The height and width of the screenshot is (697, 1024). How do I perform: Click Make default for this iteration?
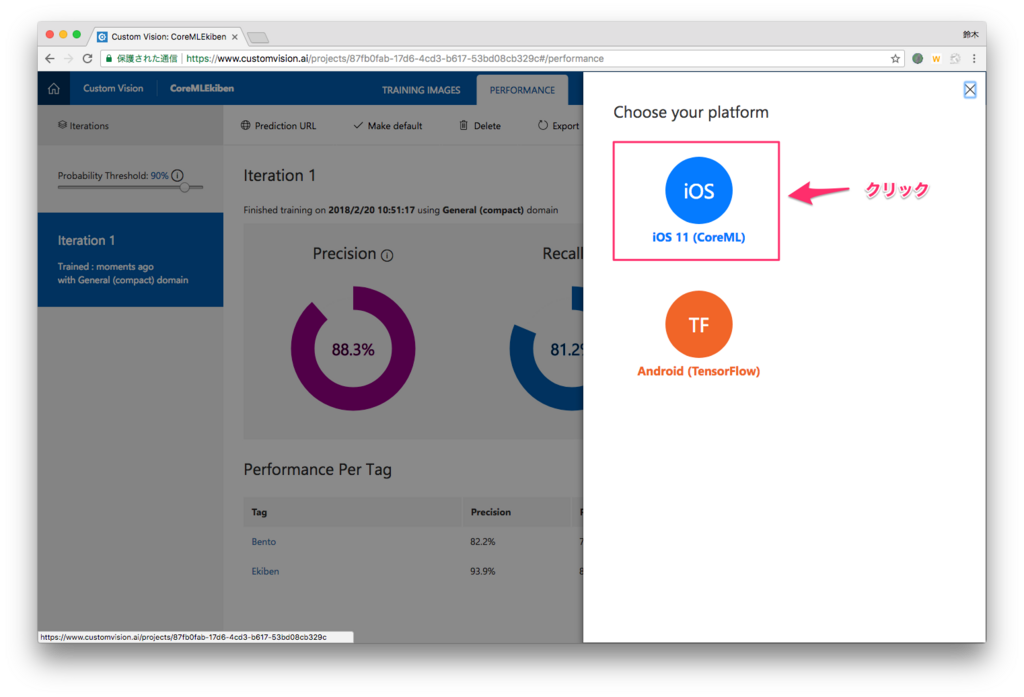388,125
